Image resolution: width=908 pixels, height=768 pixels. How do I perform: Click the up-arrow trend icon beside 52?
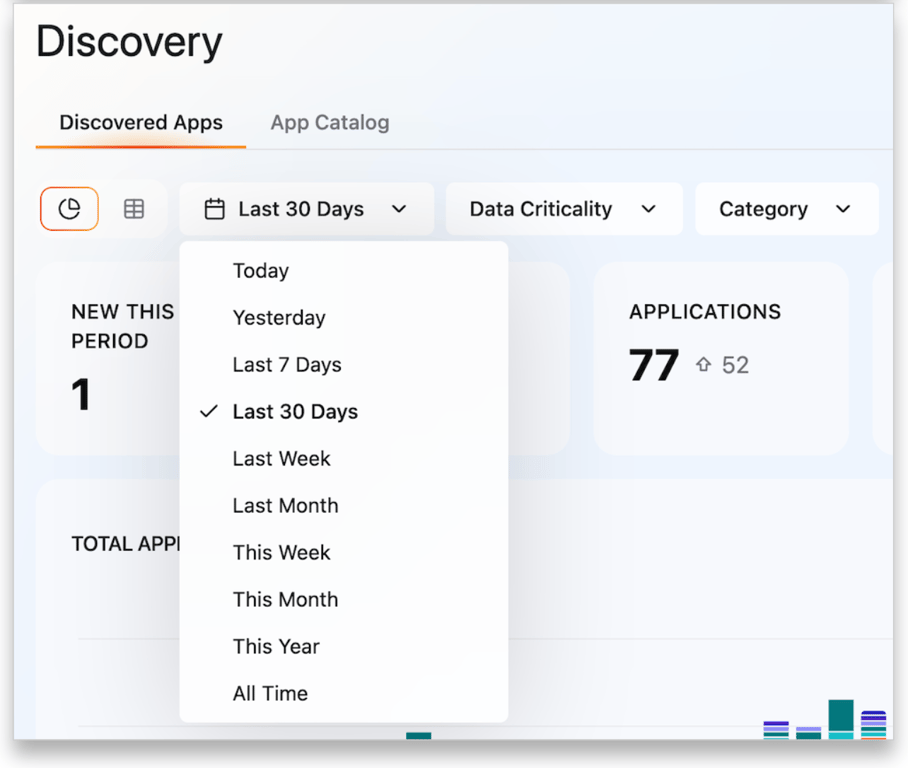coord(703,364)
